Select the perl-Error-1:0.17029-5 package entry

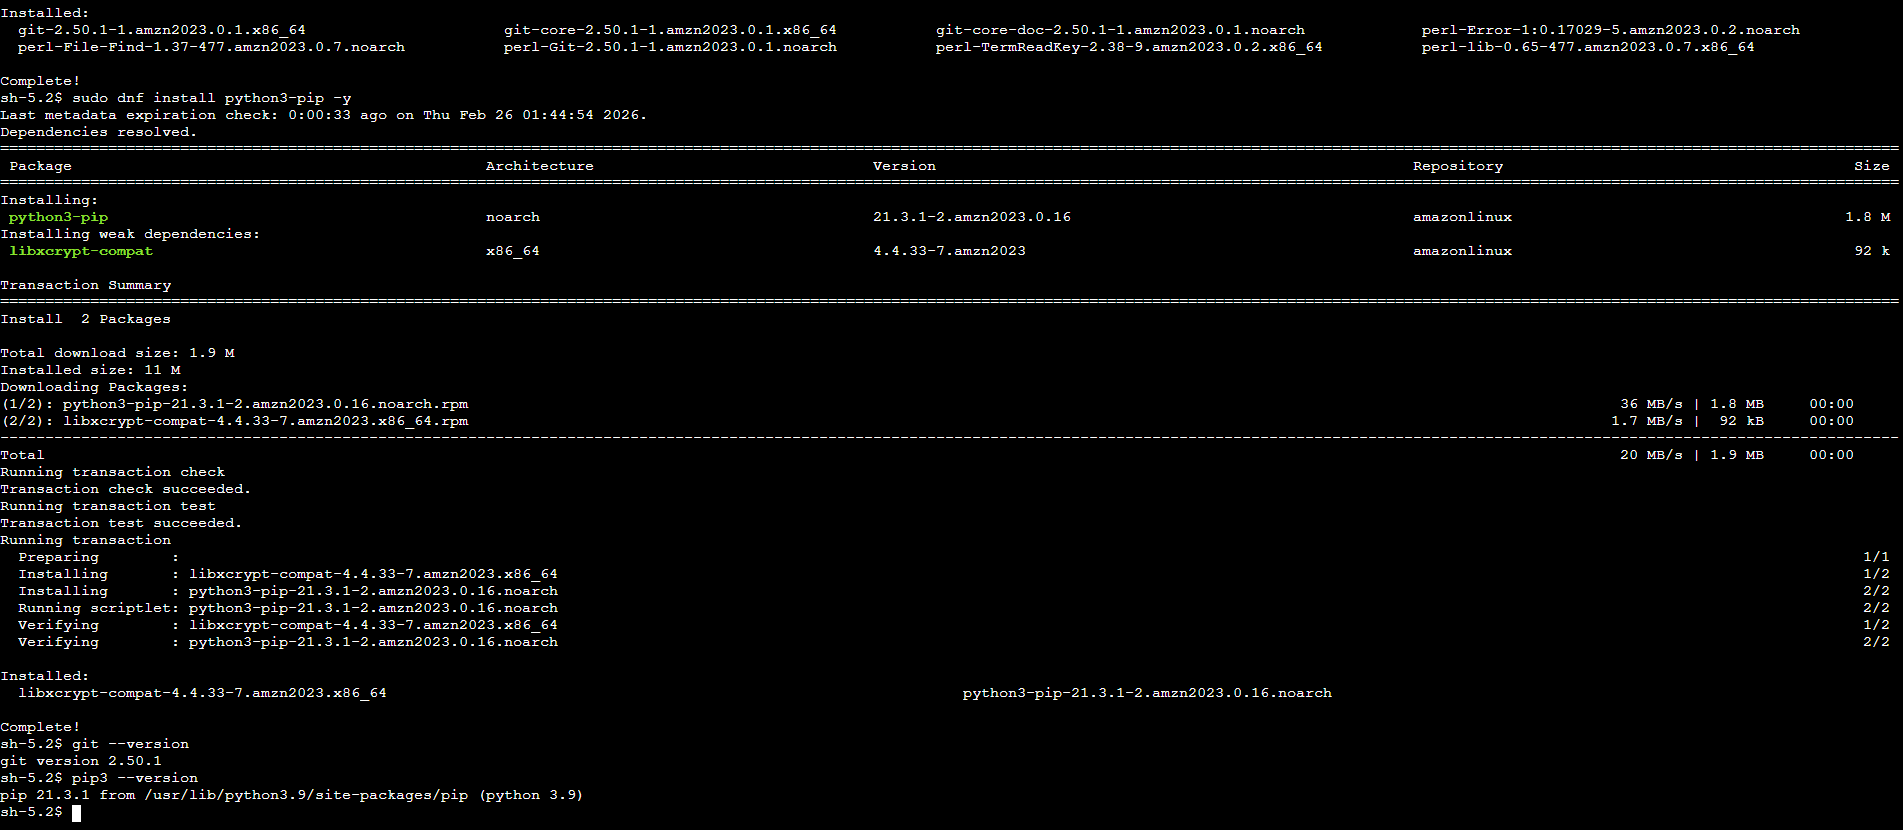(1610, 30)
